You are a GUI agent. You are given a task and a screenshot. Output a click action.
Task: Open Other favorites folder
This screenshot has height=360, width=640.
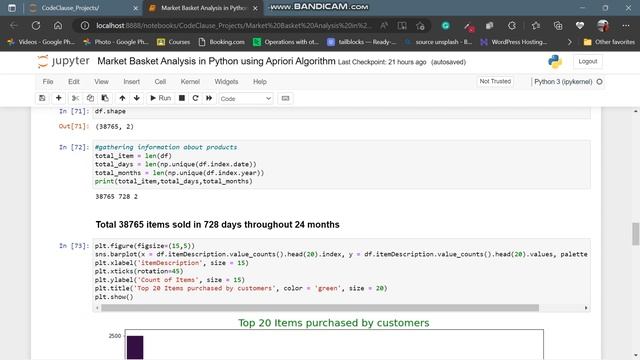pyautogui.click(x=609, y=42)
